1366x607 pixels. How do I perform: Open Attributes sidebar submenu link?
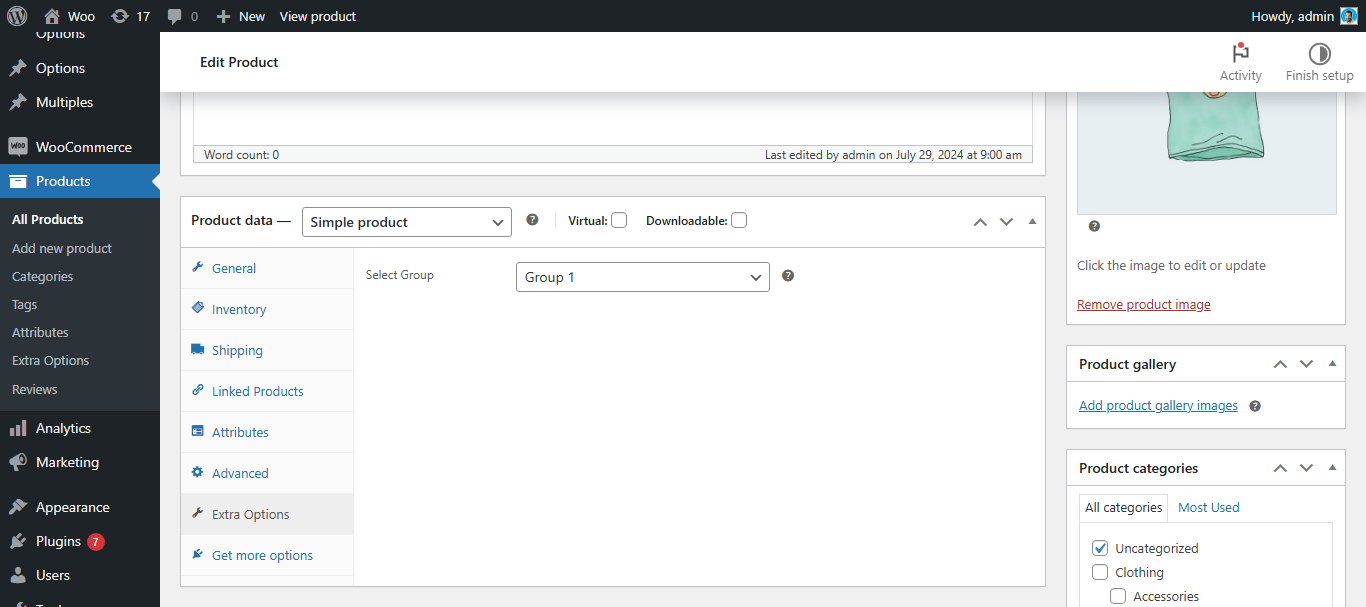[40, 332]
